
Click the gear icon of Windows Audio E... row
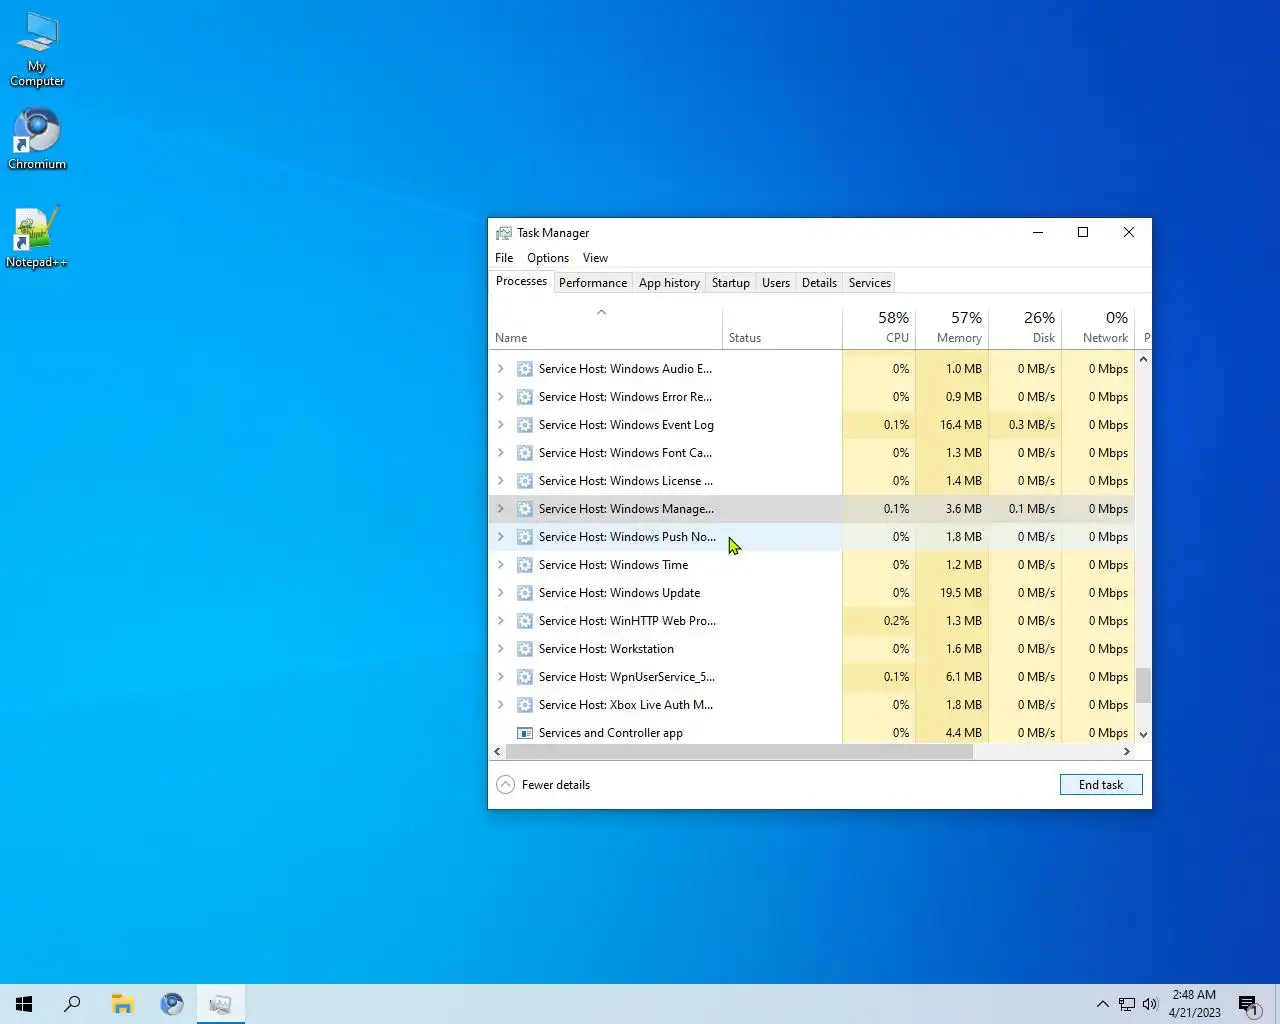pyautogui.click(x=524, y=369)
